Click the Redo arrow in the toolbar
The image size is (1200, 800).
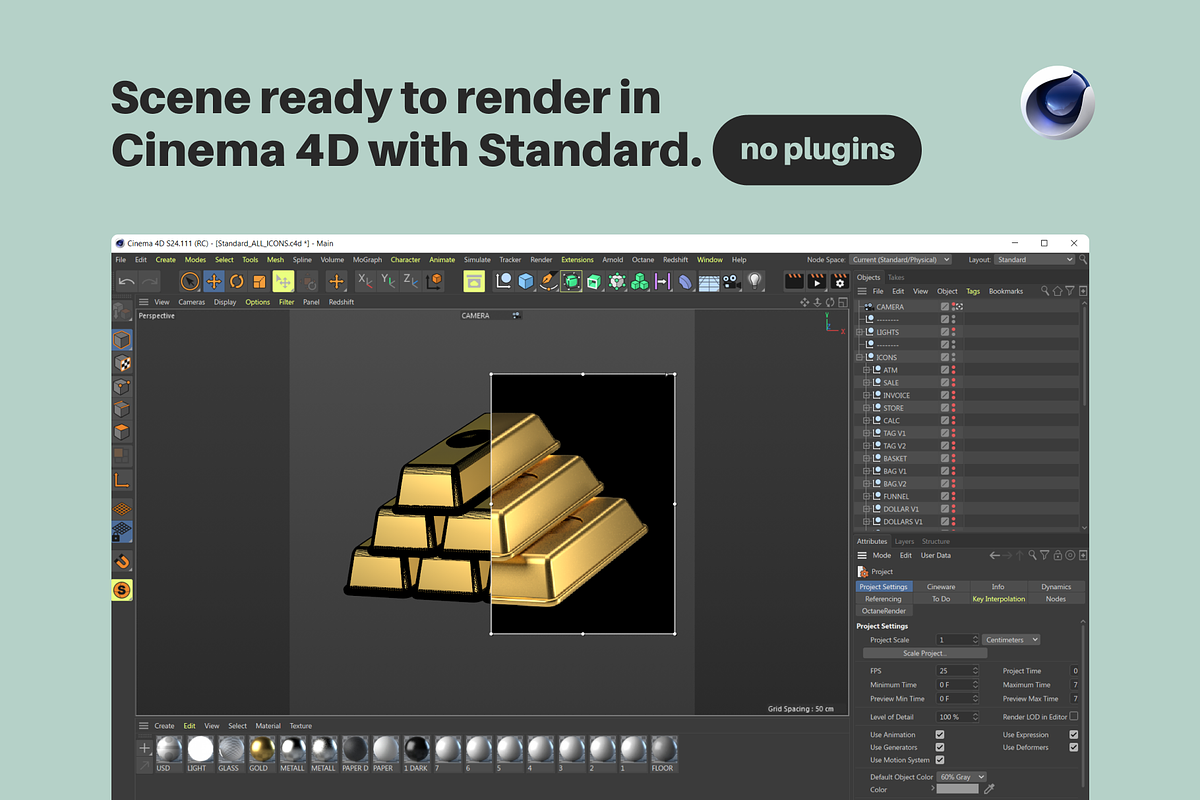149,282
